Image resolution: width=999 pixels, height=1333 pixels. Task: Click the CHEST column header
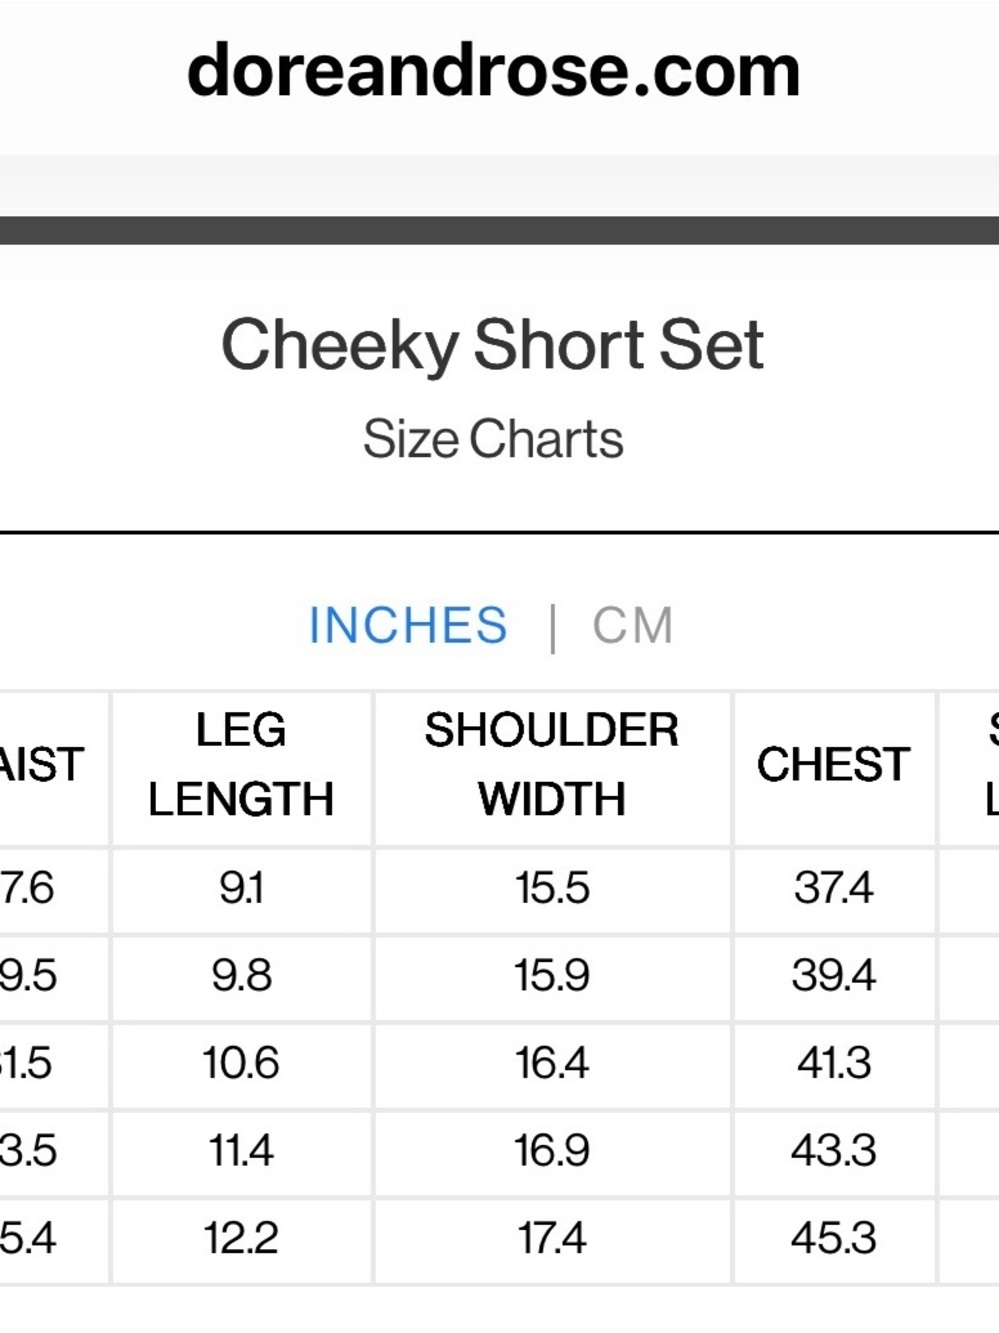point(834,765)
